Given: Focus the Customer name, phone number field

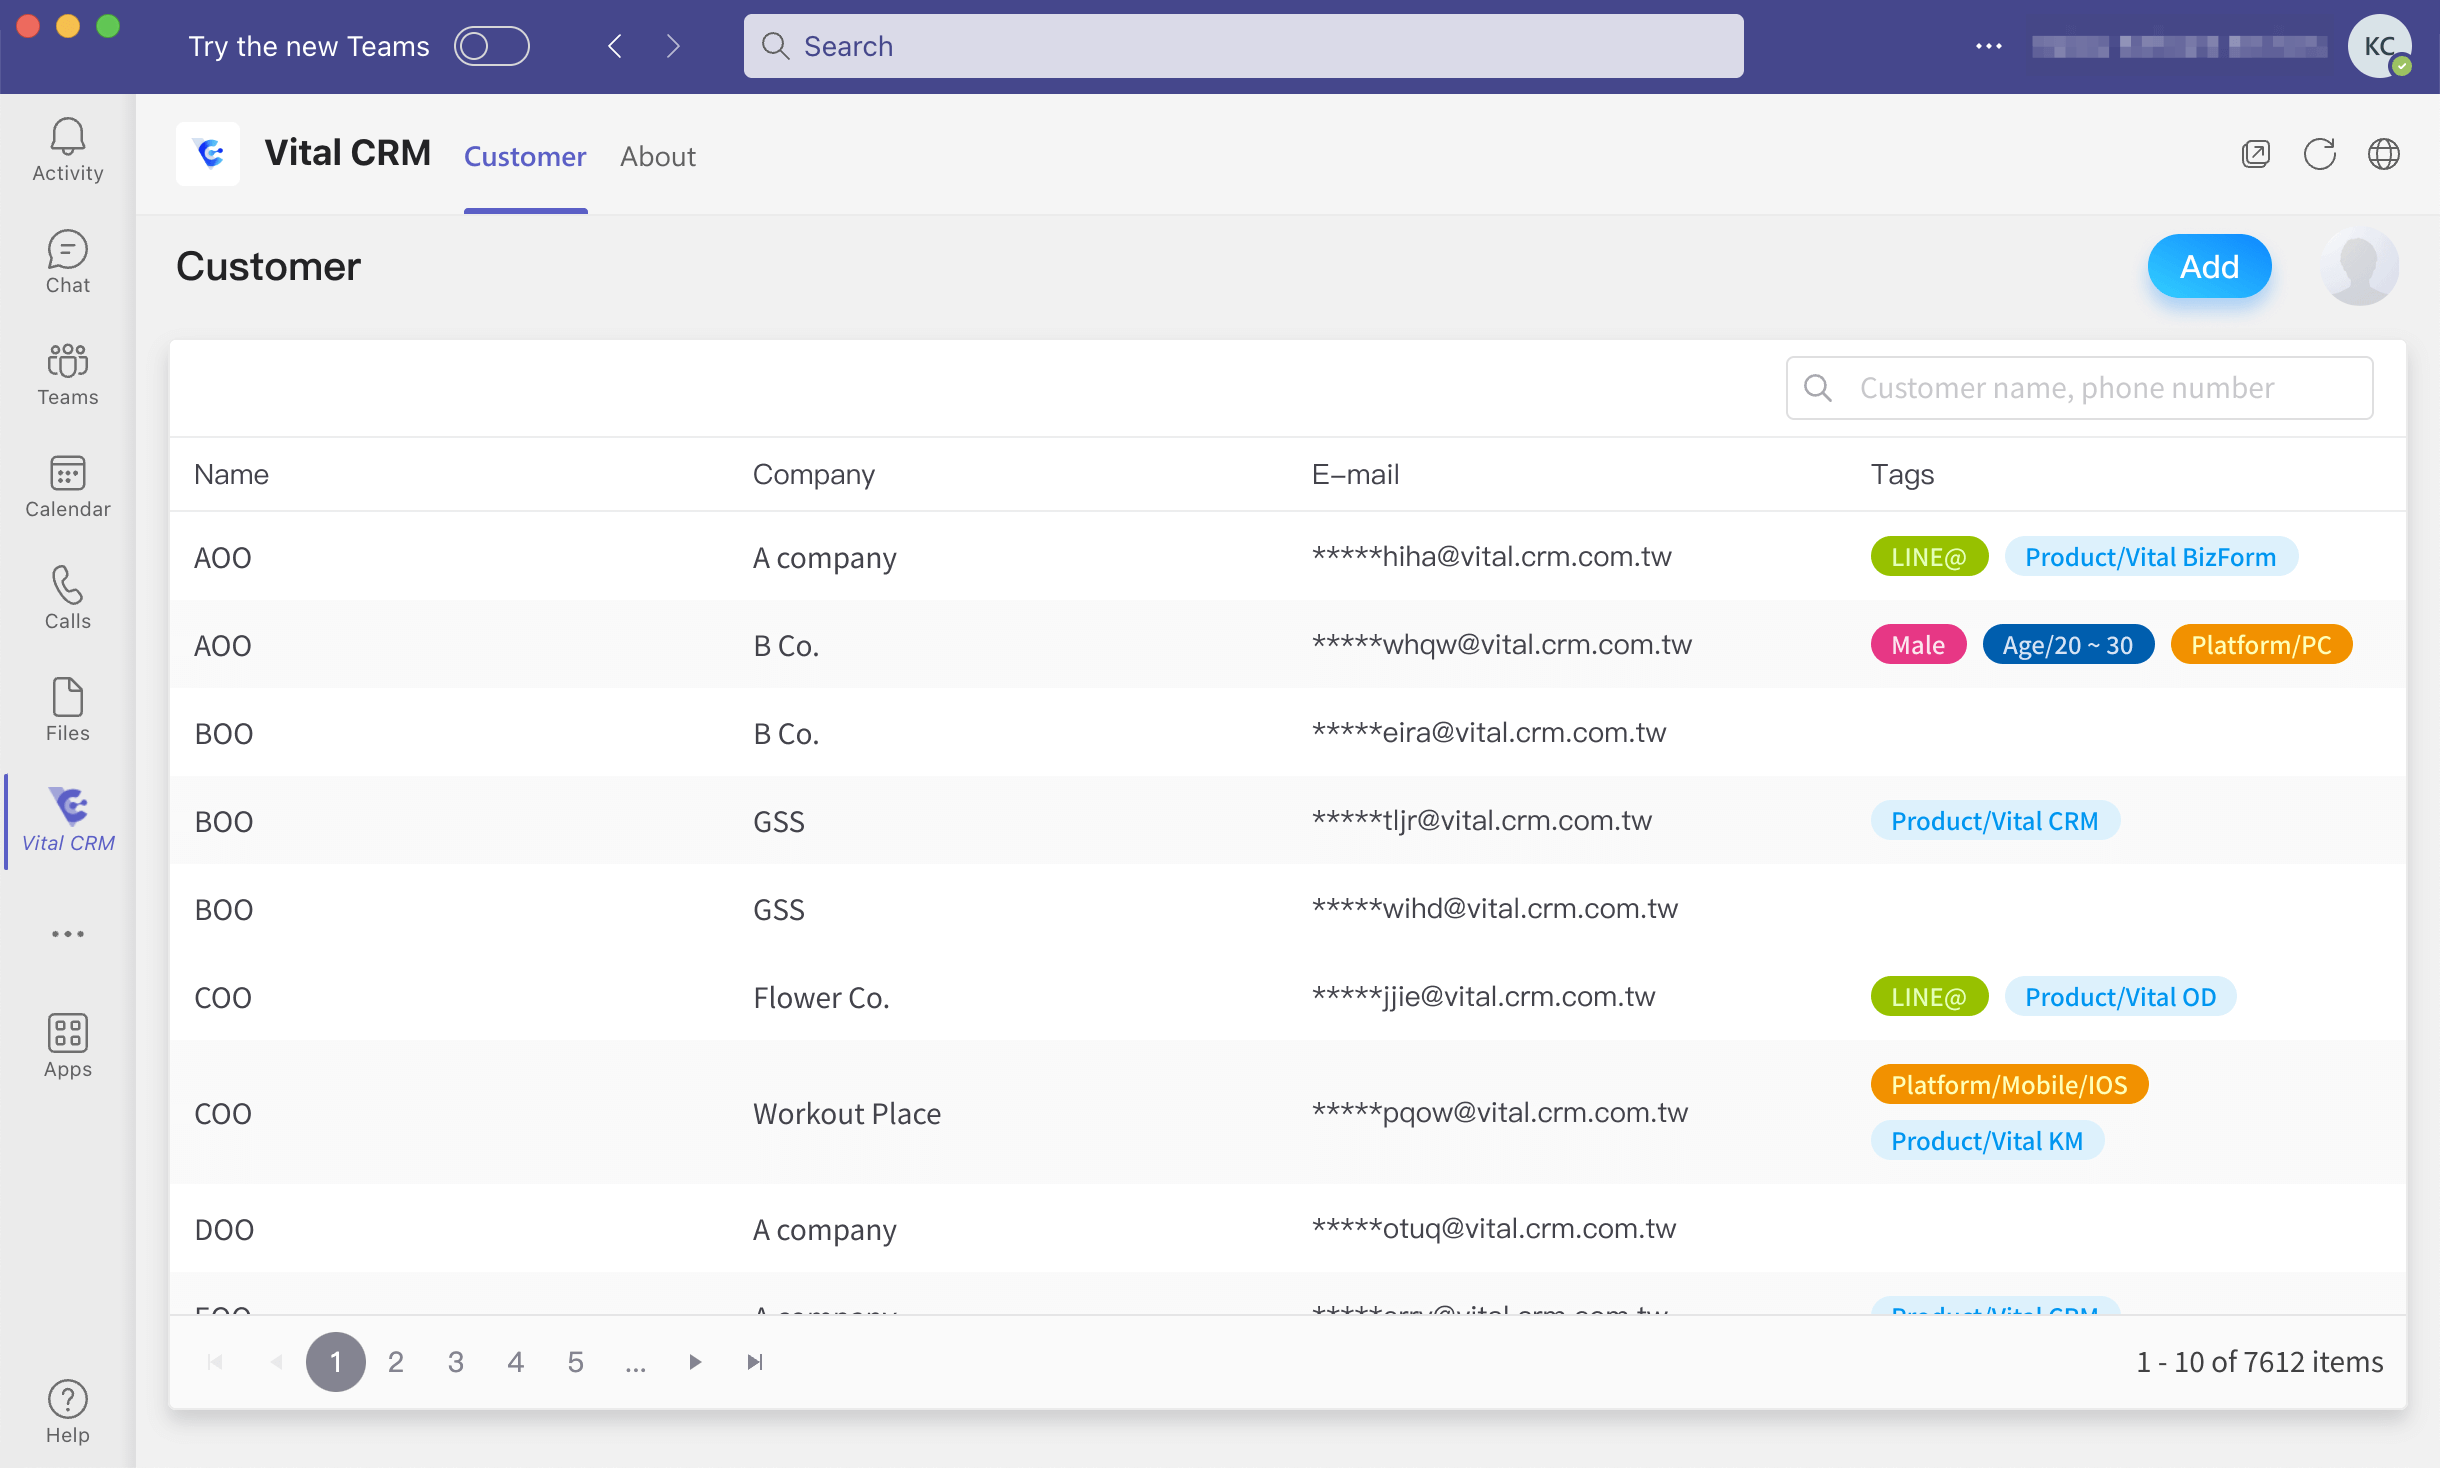Looking at the screenshot, I should pos(2080,388).
